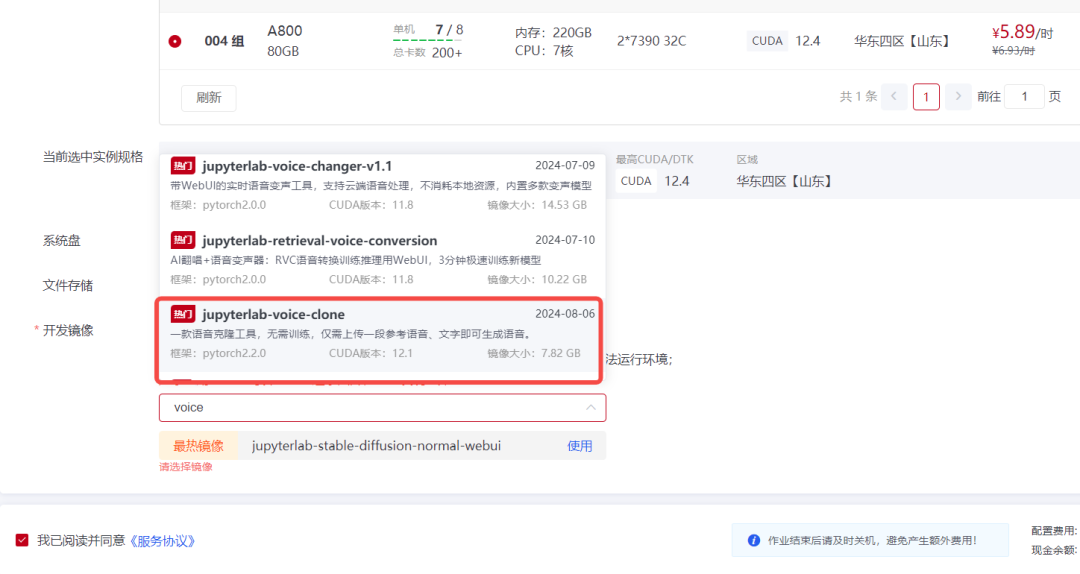This screenshot has width=1080, height=574.
Task: Go to next page arrow
Action: [x=958, y=96]
